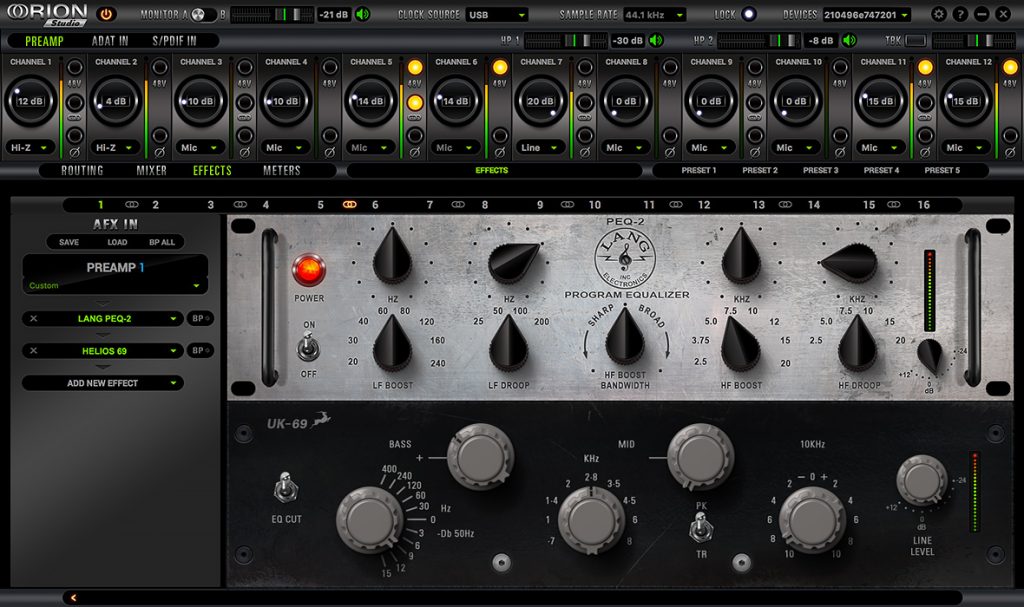Click the link icon between 15 and 16
The width and height of the screenshot is (1024, 607).
point(893,205)
